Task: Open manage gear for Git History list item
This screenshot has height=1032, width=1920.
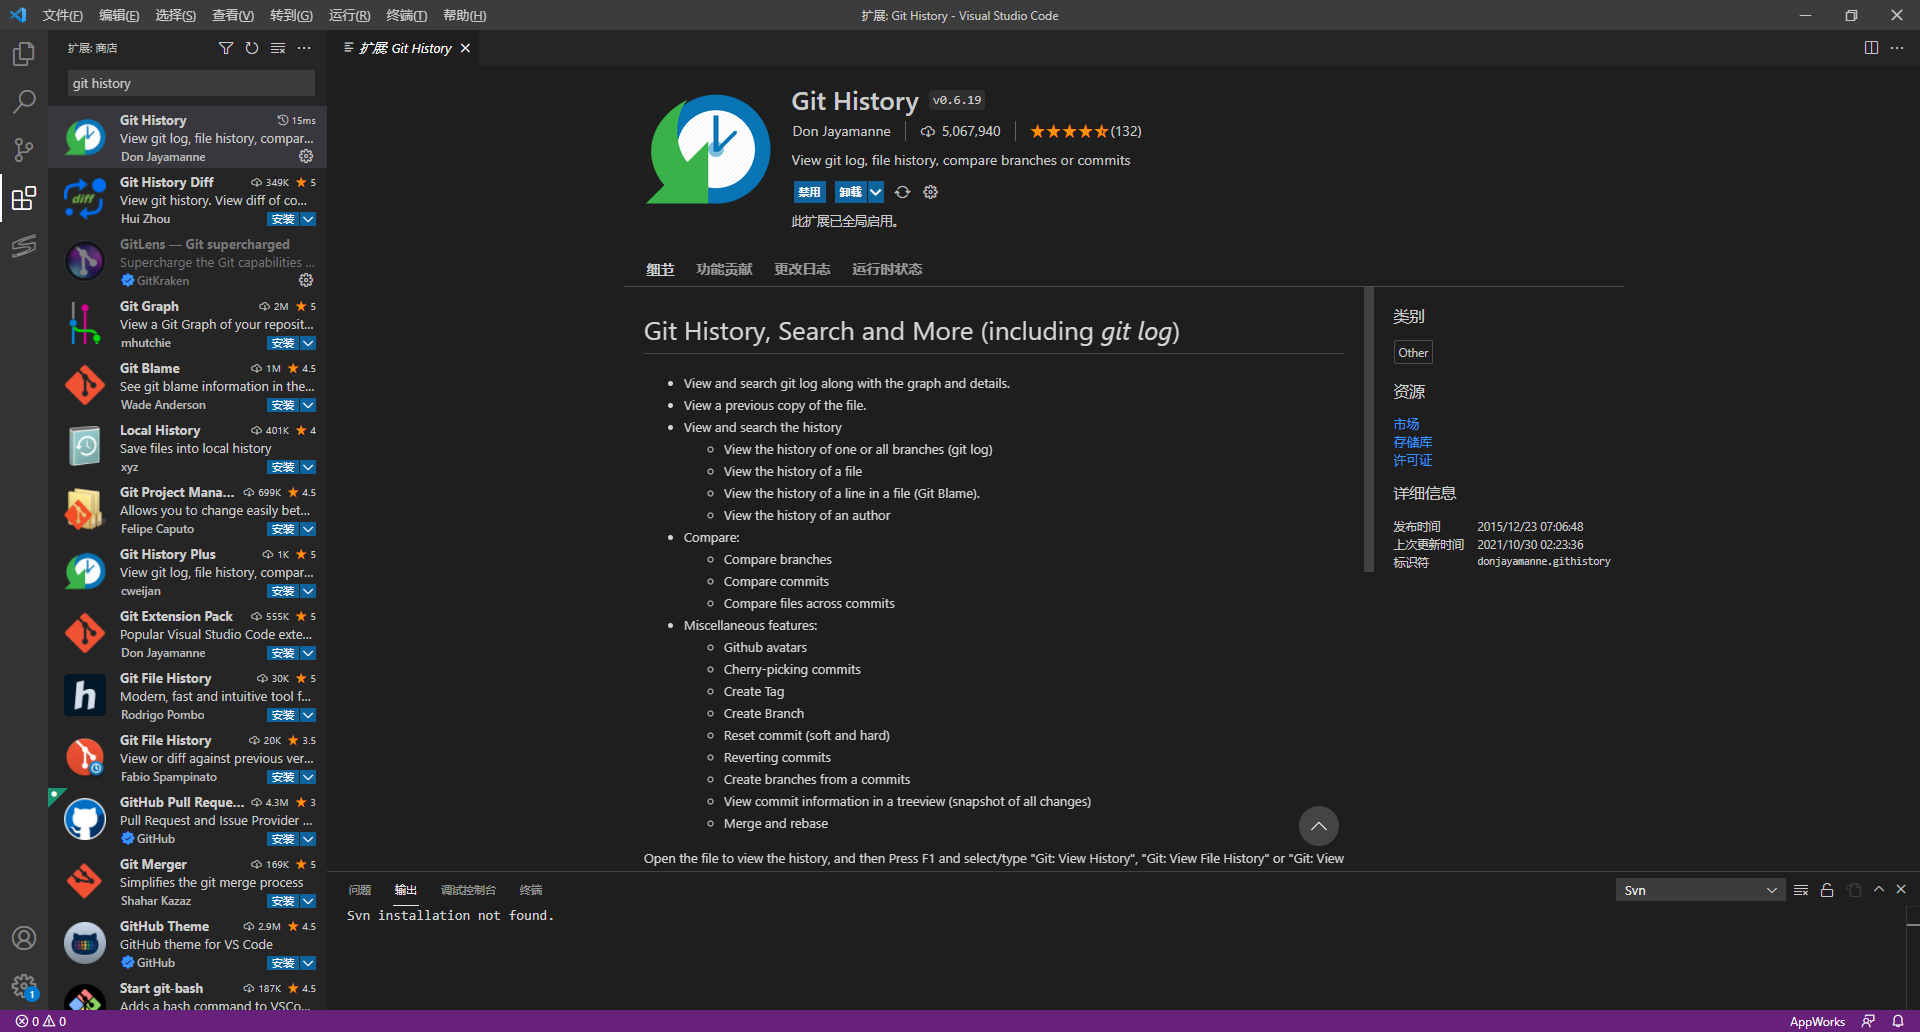Action: coord(306,156)
